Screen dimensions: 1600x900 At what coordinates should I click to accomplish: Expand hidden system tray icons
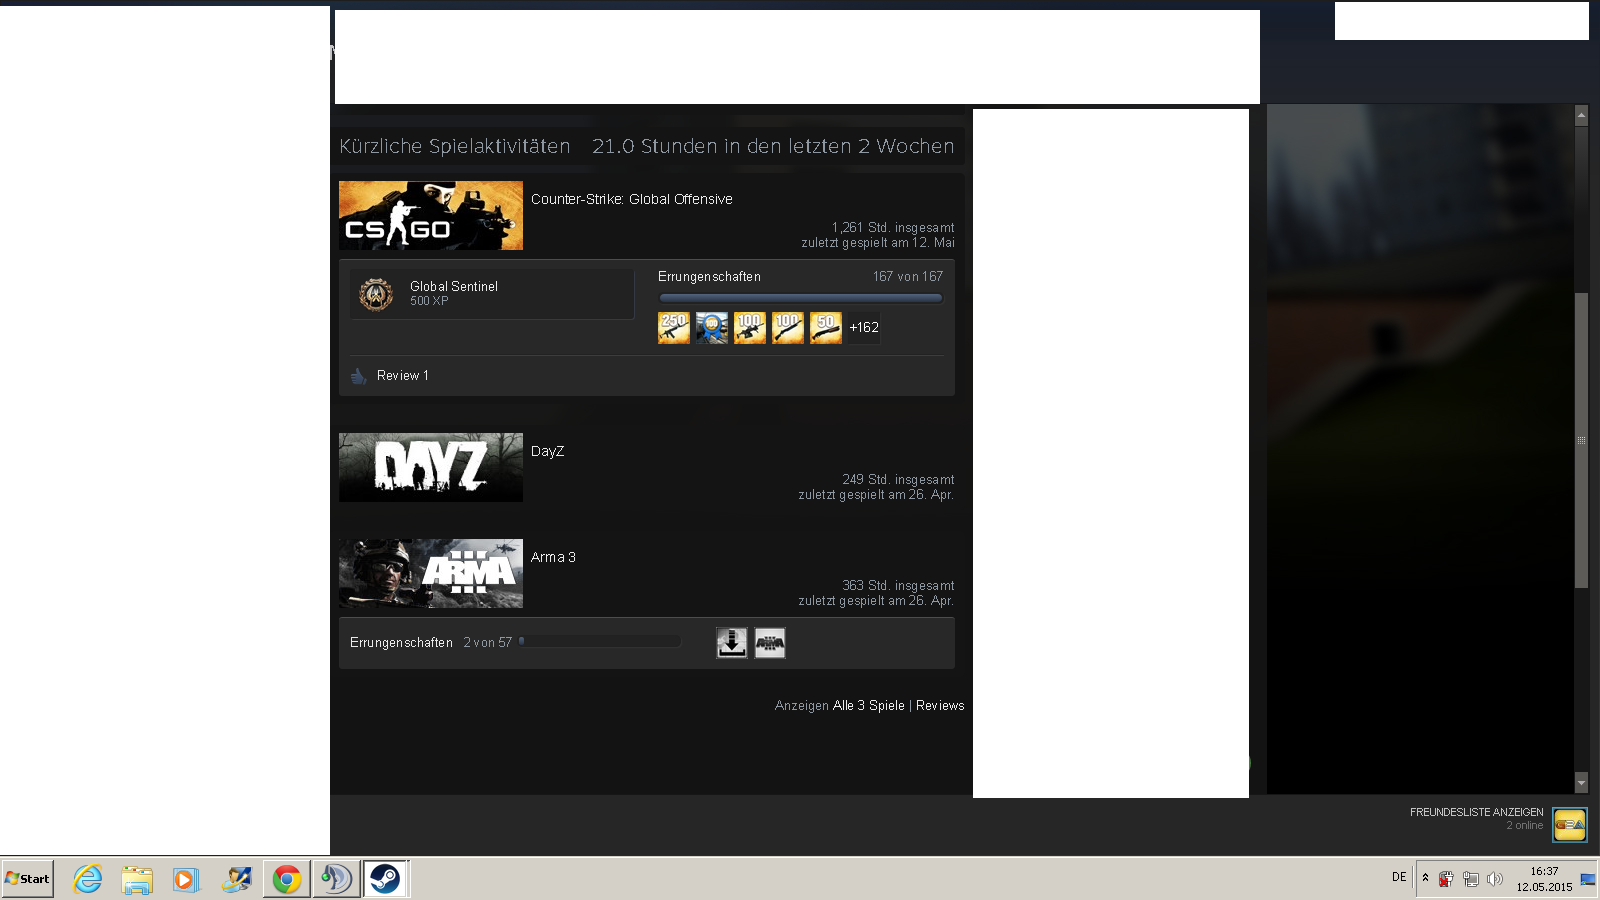pyautogui.click(x=1425, y=878)
